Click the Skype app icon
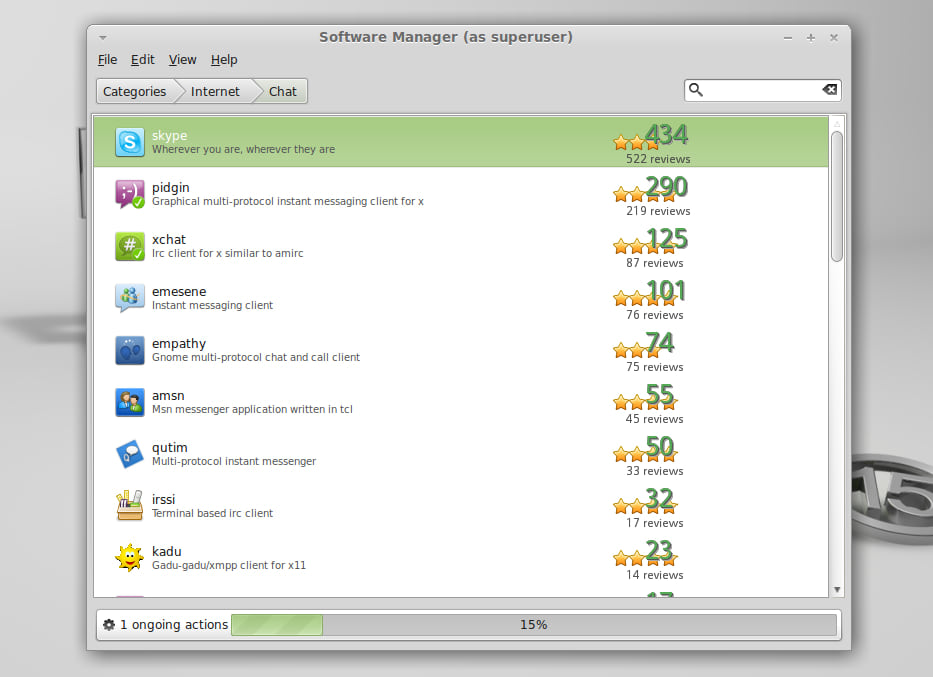 click(x=130, y=142)
